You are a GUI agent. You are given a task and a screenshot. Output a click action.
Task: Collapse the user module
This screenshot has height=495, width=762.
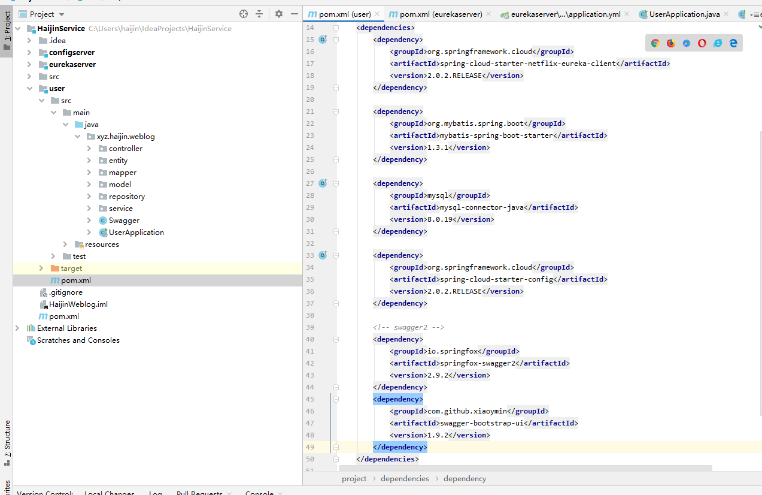(29, 88)
